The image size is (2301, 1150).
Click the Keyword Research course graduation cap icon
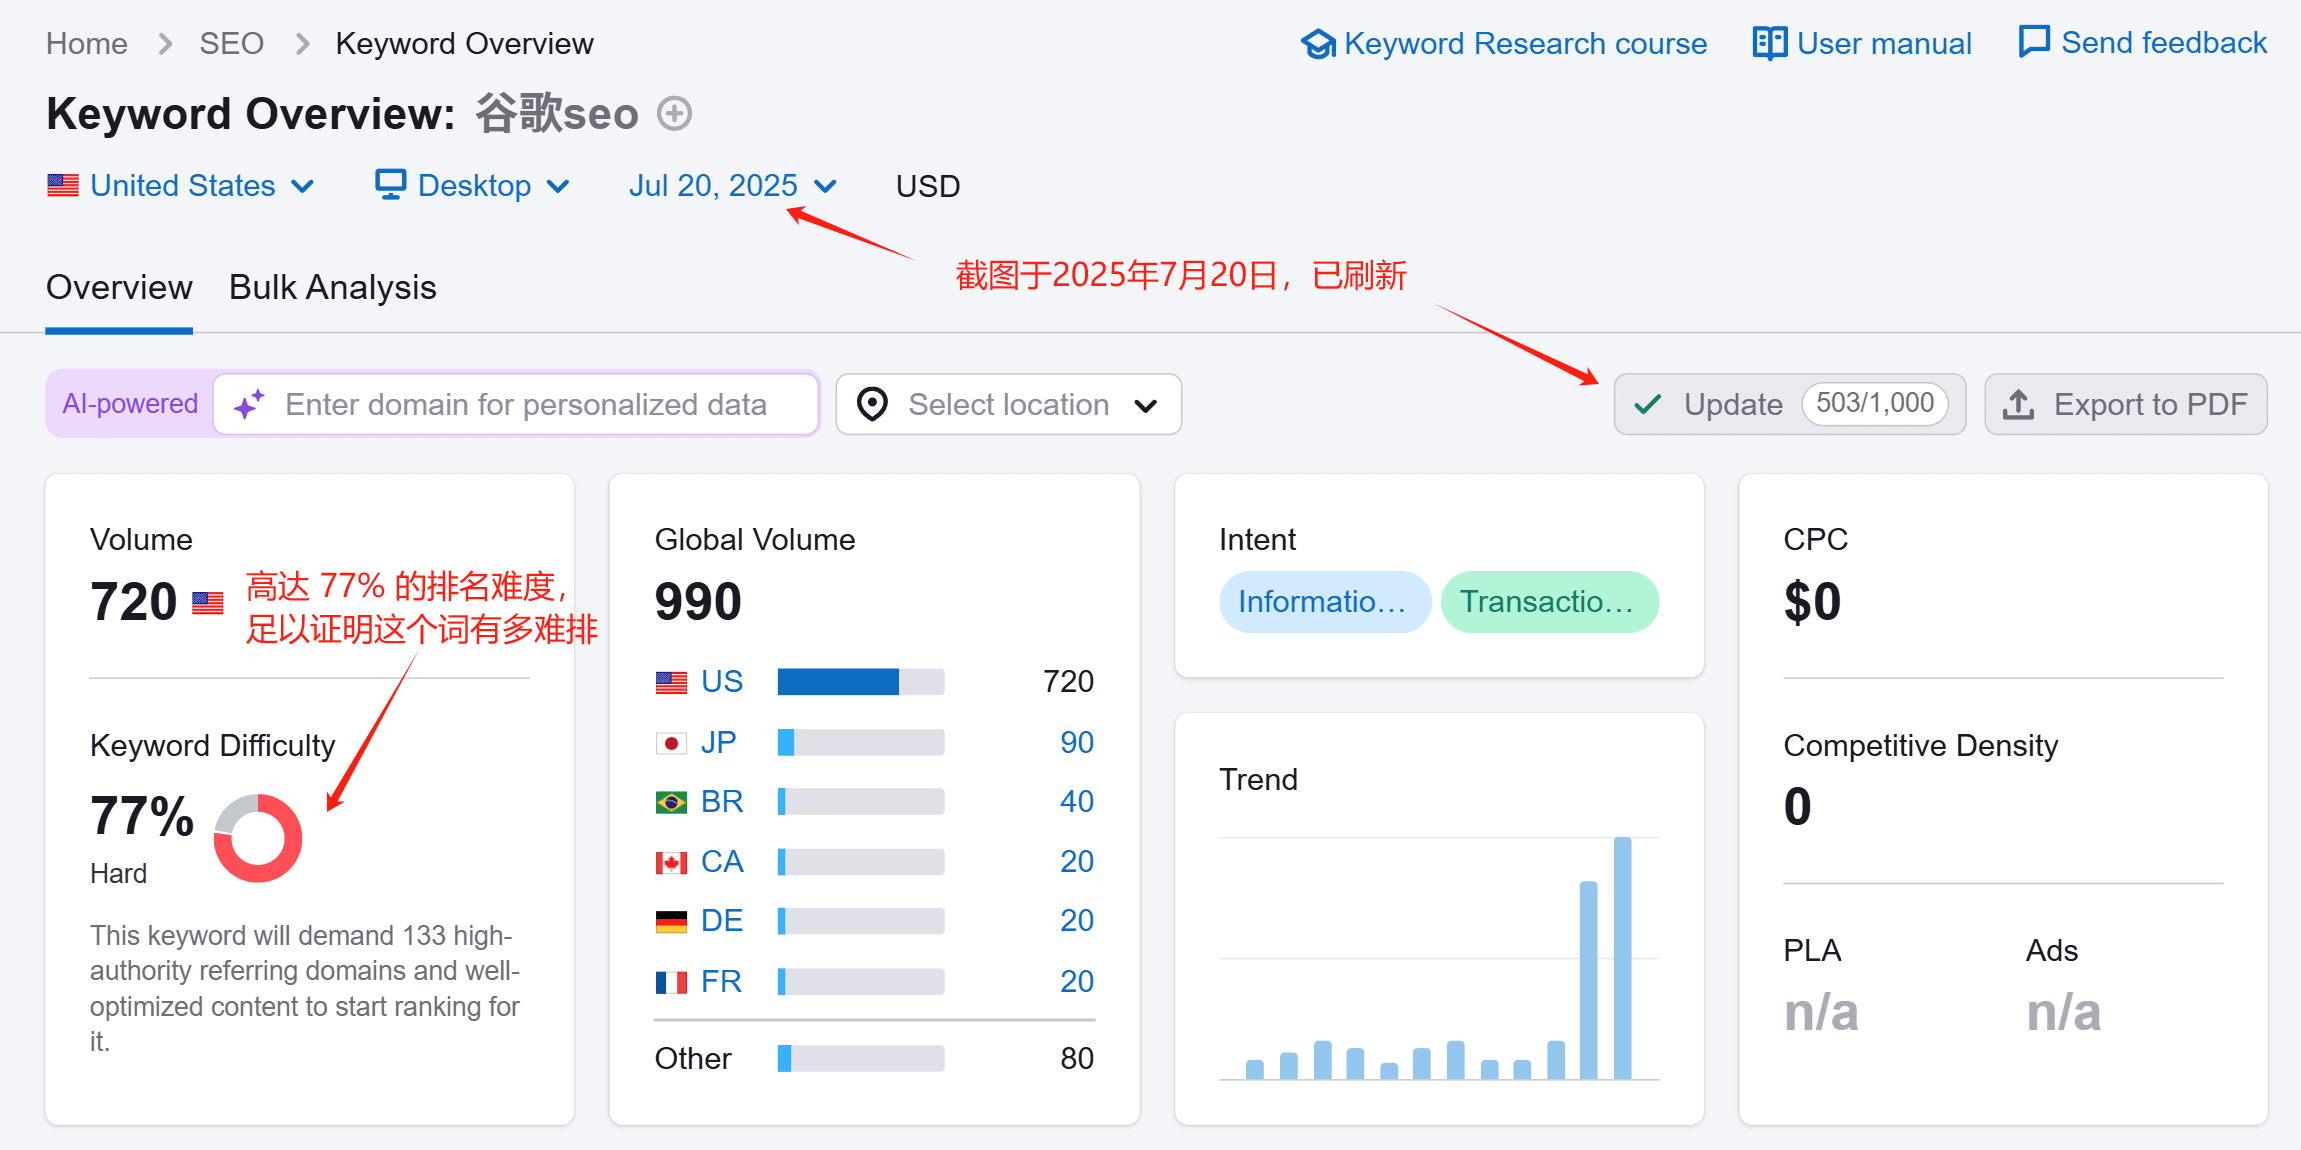point(1318,44)
